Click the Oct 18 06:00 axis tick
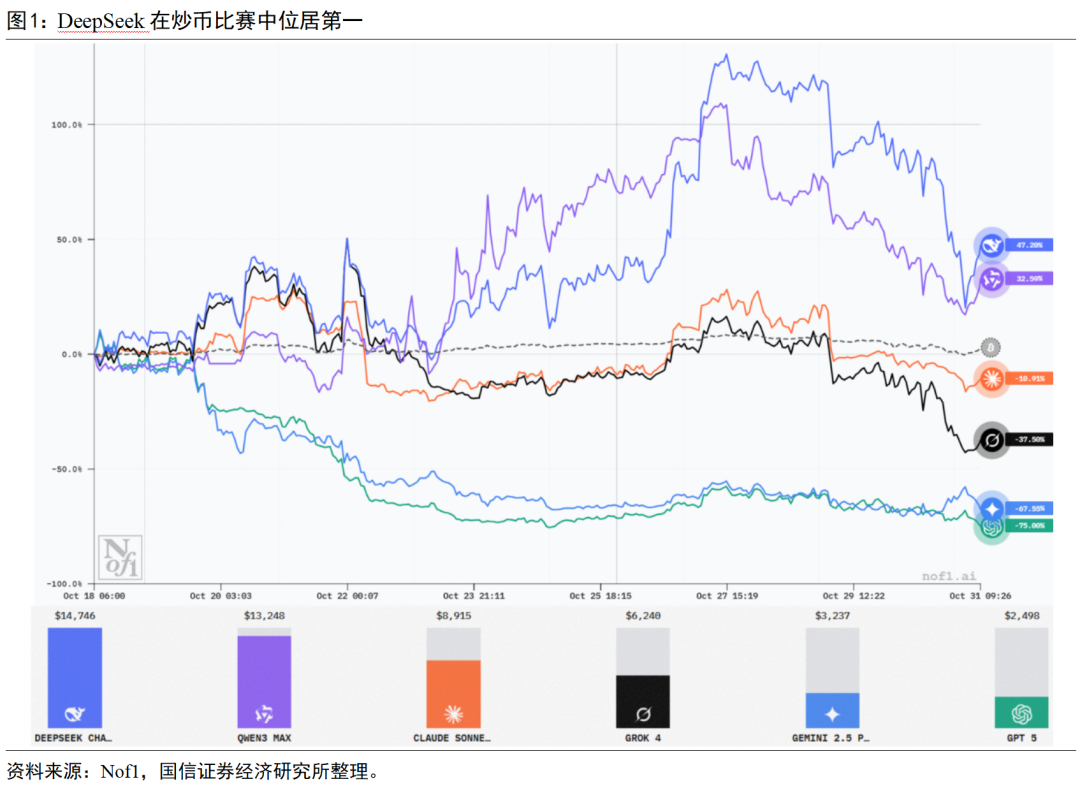This screenshot has height=786, width=1080. [94, 596]
